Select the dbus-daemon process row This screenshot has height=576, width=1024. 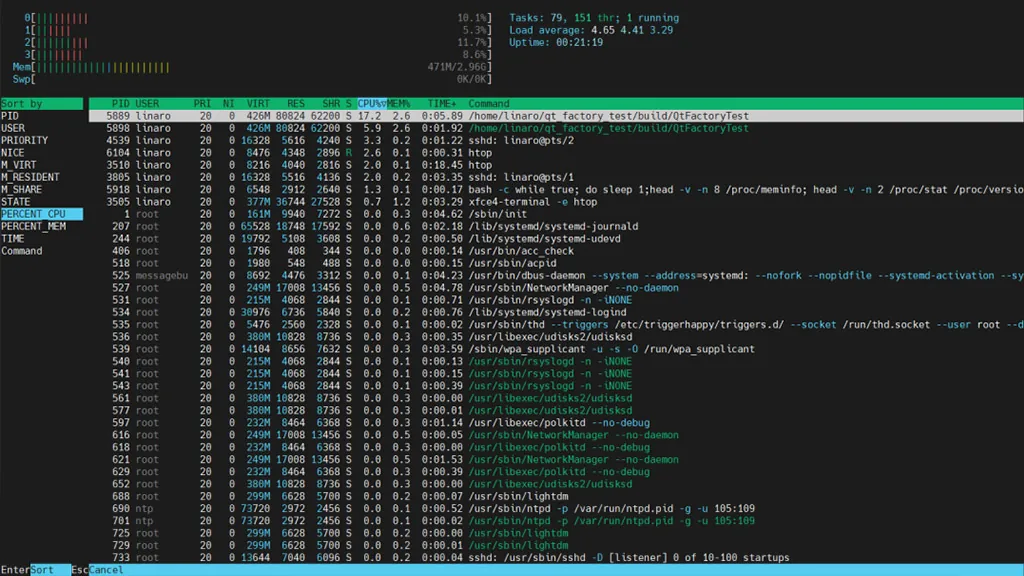[556, 276]
